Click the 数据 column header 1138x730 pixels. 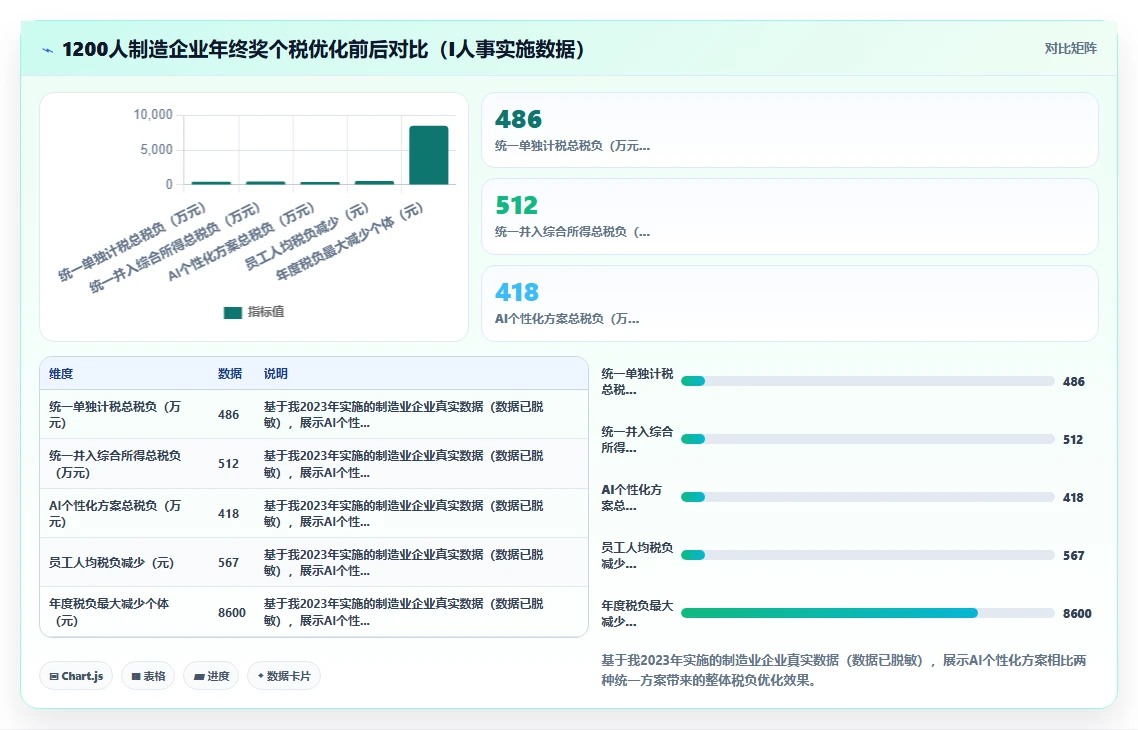(x=229, y=374)
